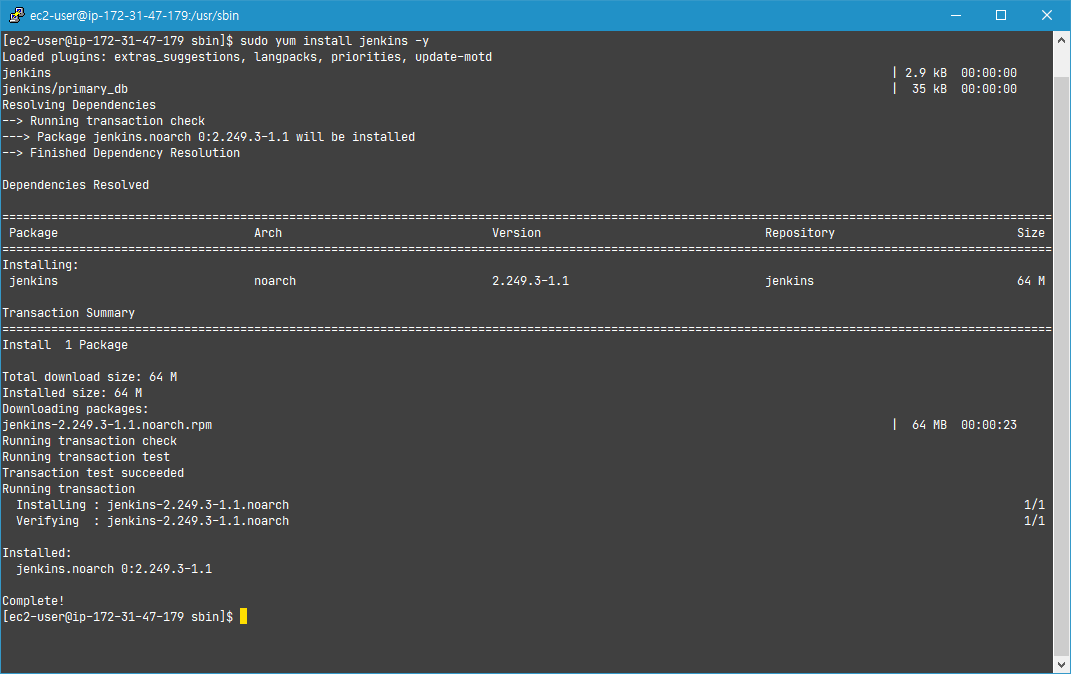The width and height of the screenshot is (1071, 674).
Task: Click the 'jenkins/primary_db' line text
Action: click(65, 89)
